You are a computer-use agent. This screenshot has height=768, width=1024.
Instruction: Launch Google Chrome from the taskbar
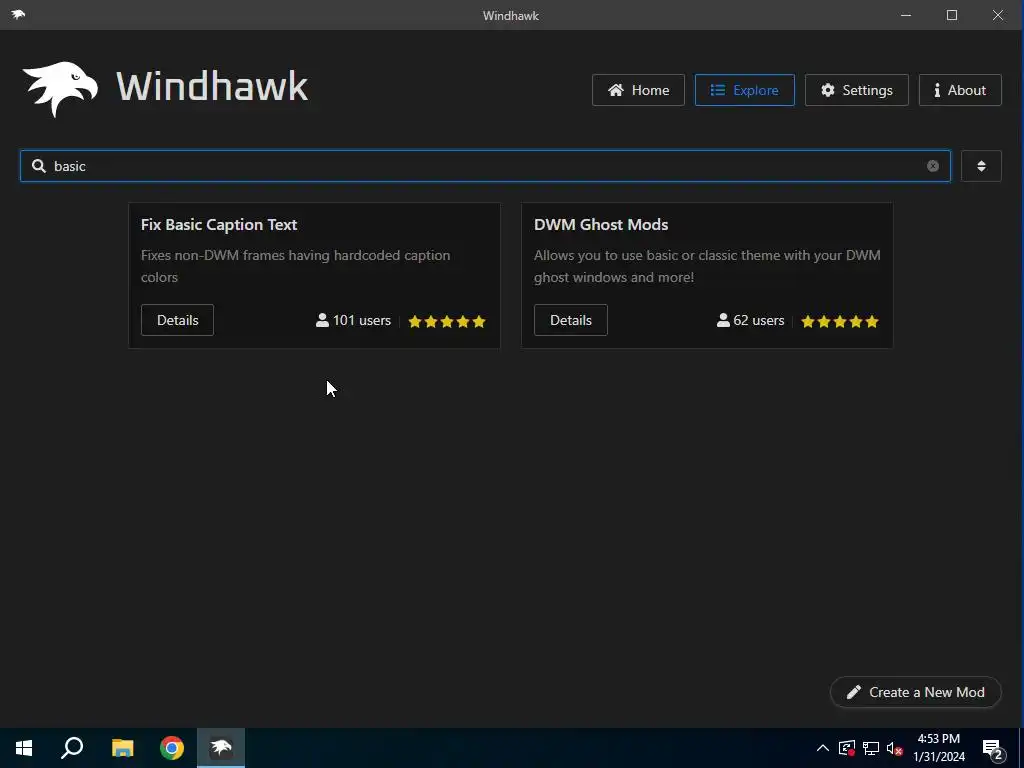(x=172, y=748)
